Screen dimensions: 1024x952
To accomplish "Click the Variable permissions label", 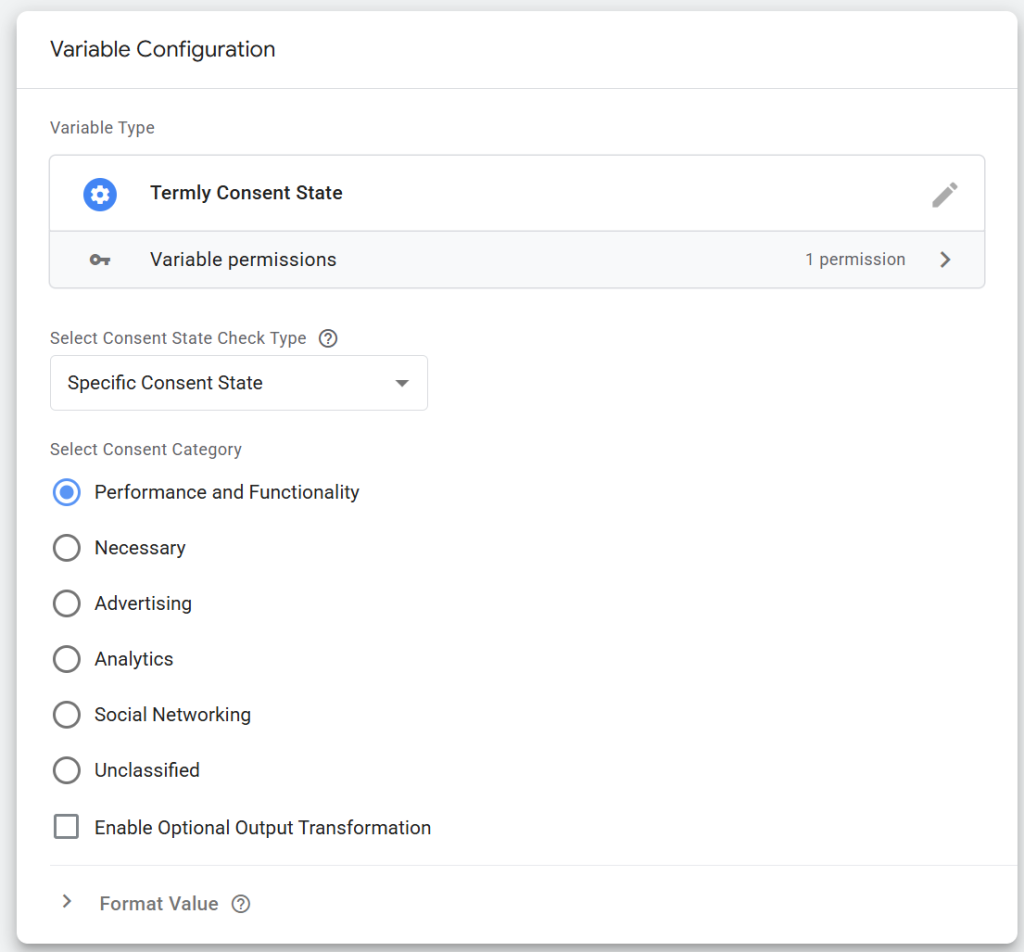I will [x=243, y=260].
